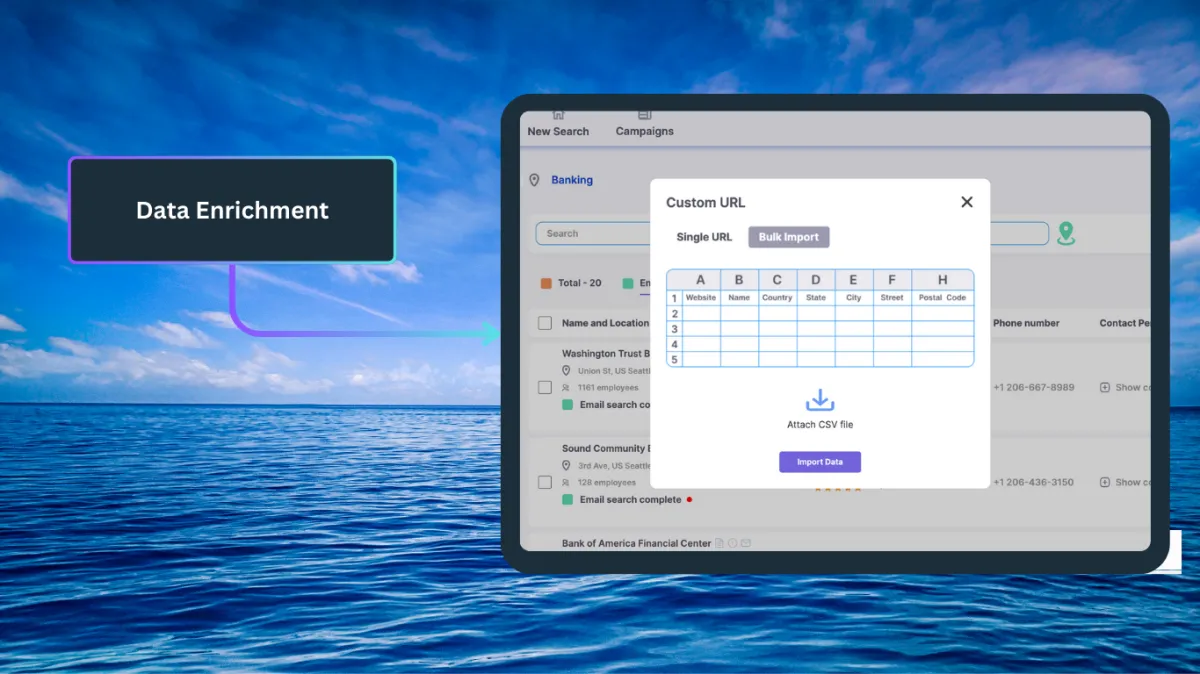Click row 5 header in spreadsheet preview
Image resolution: width=1200 pixels, height=674 pixels.
(x=674, y=359)
